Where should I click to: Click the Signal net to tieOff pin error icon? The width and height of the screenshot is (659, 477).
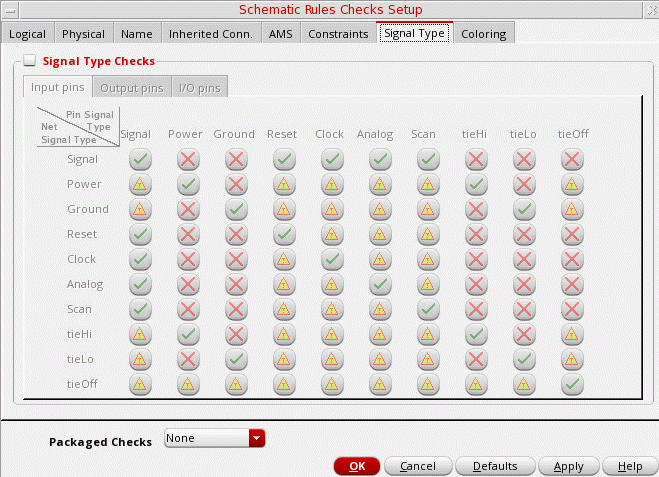tap(571, 159)
